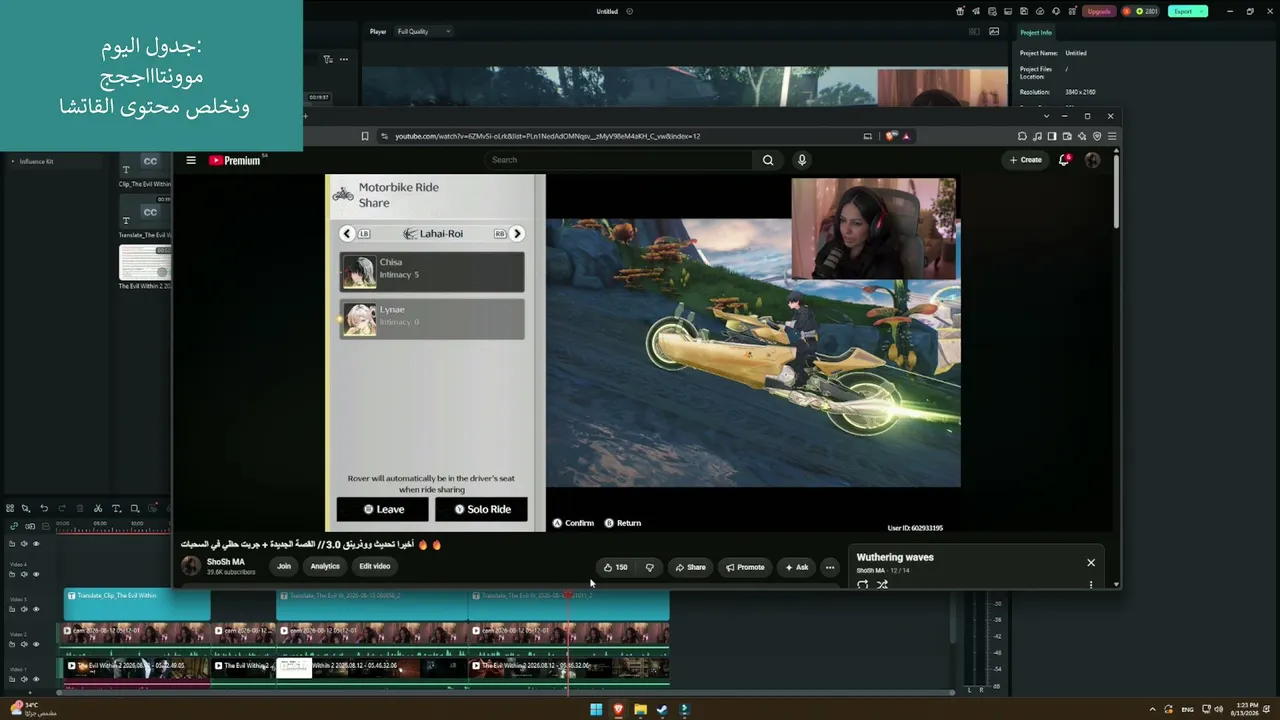The image size is (1280, 720).
Task: Like the video showing 150 likes
Action: (x=615, y=567)
